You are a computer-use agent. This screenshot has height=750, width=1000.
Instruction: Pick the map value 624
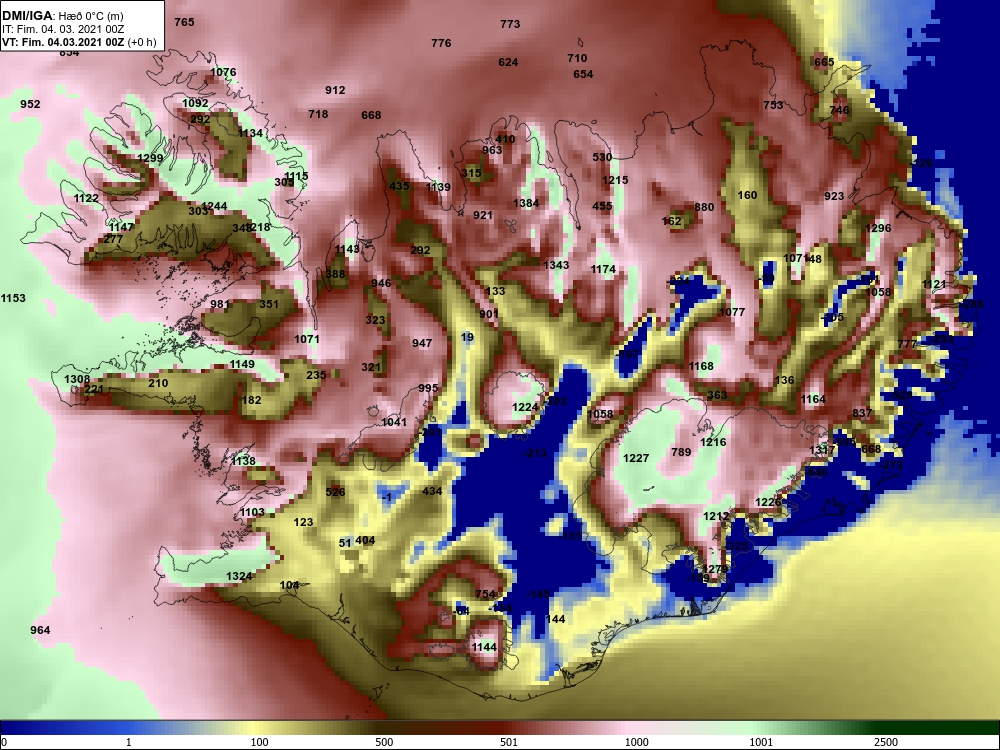pyautogui.click(x=508, y=62)
